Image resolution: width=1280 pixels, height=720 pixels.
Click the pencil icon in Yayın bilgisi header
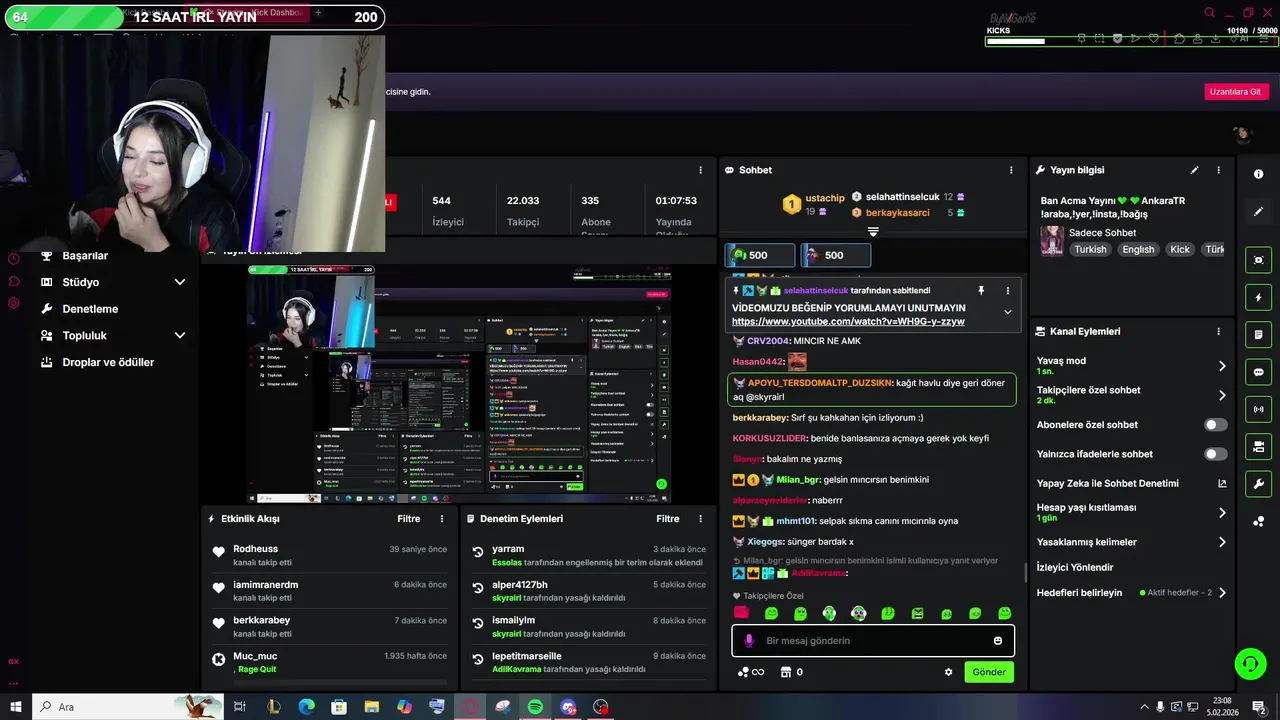(x=1194, y=170)
